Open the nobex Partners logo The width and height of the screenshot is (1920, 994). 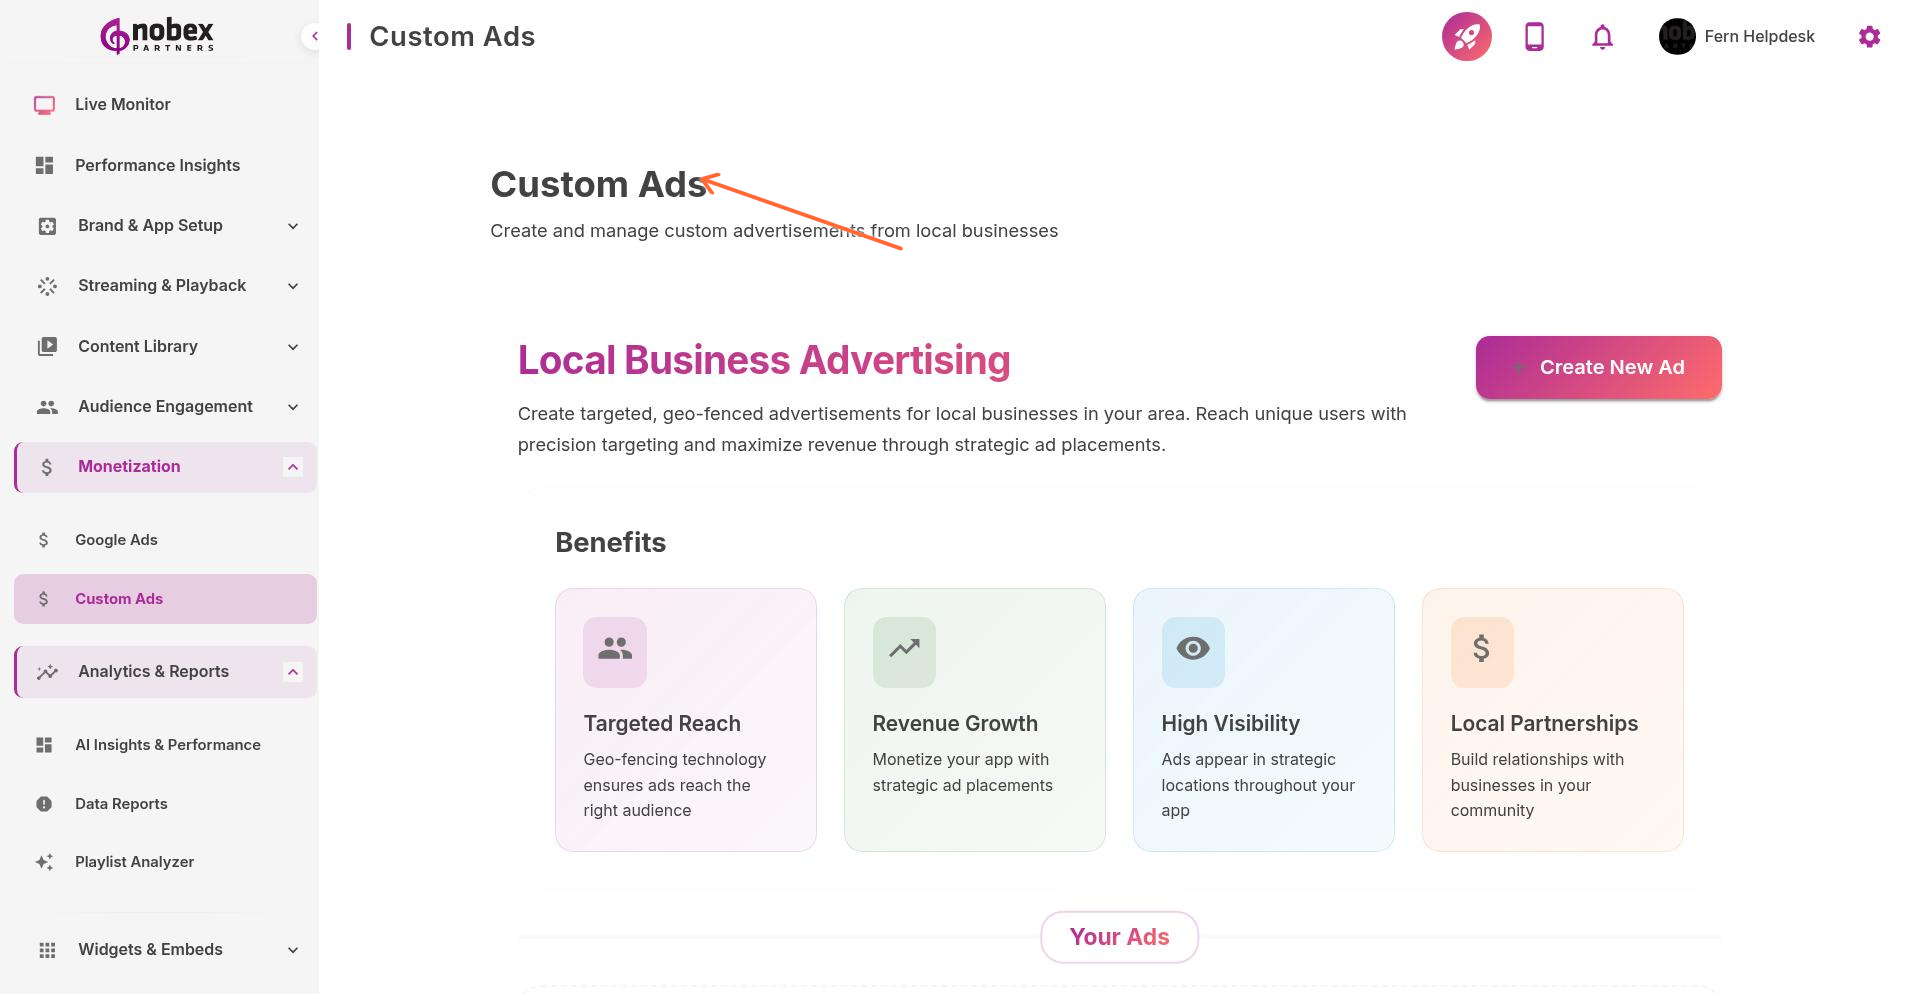[155, 34]
